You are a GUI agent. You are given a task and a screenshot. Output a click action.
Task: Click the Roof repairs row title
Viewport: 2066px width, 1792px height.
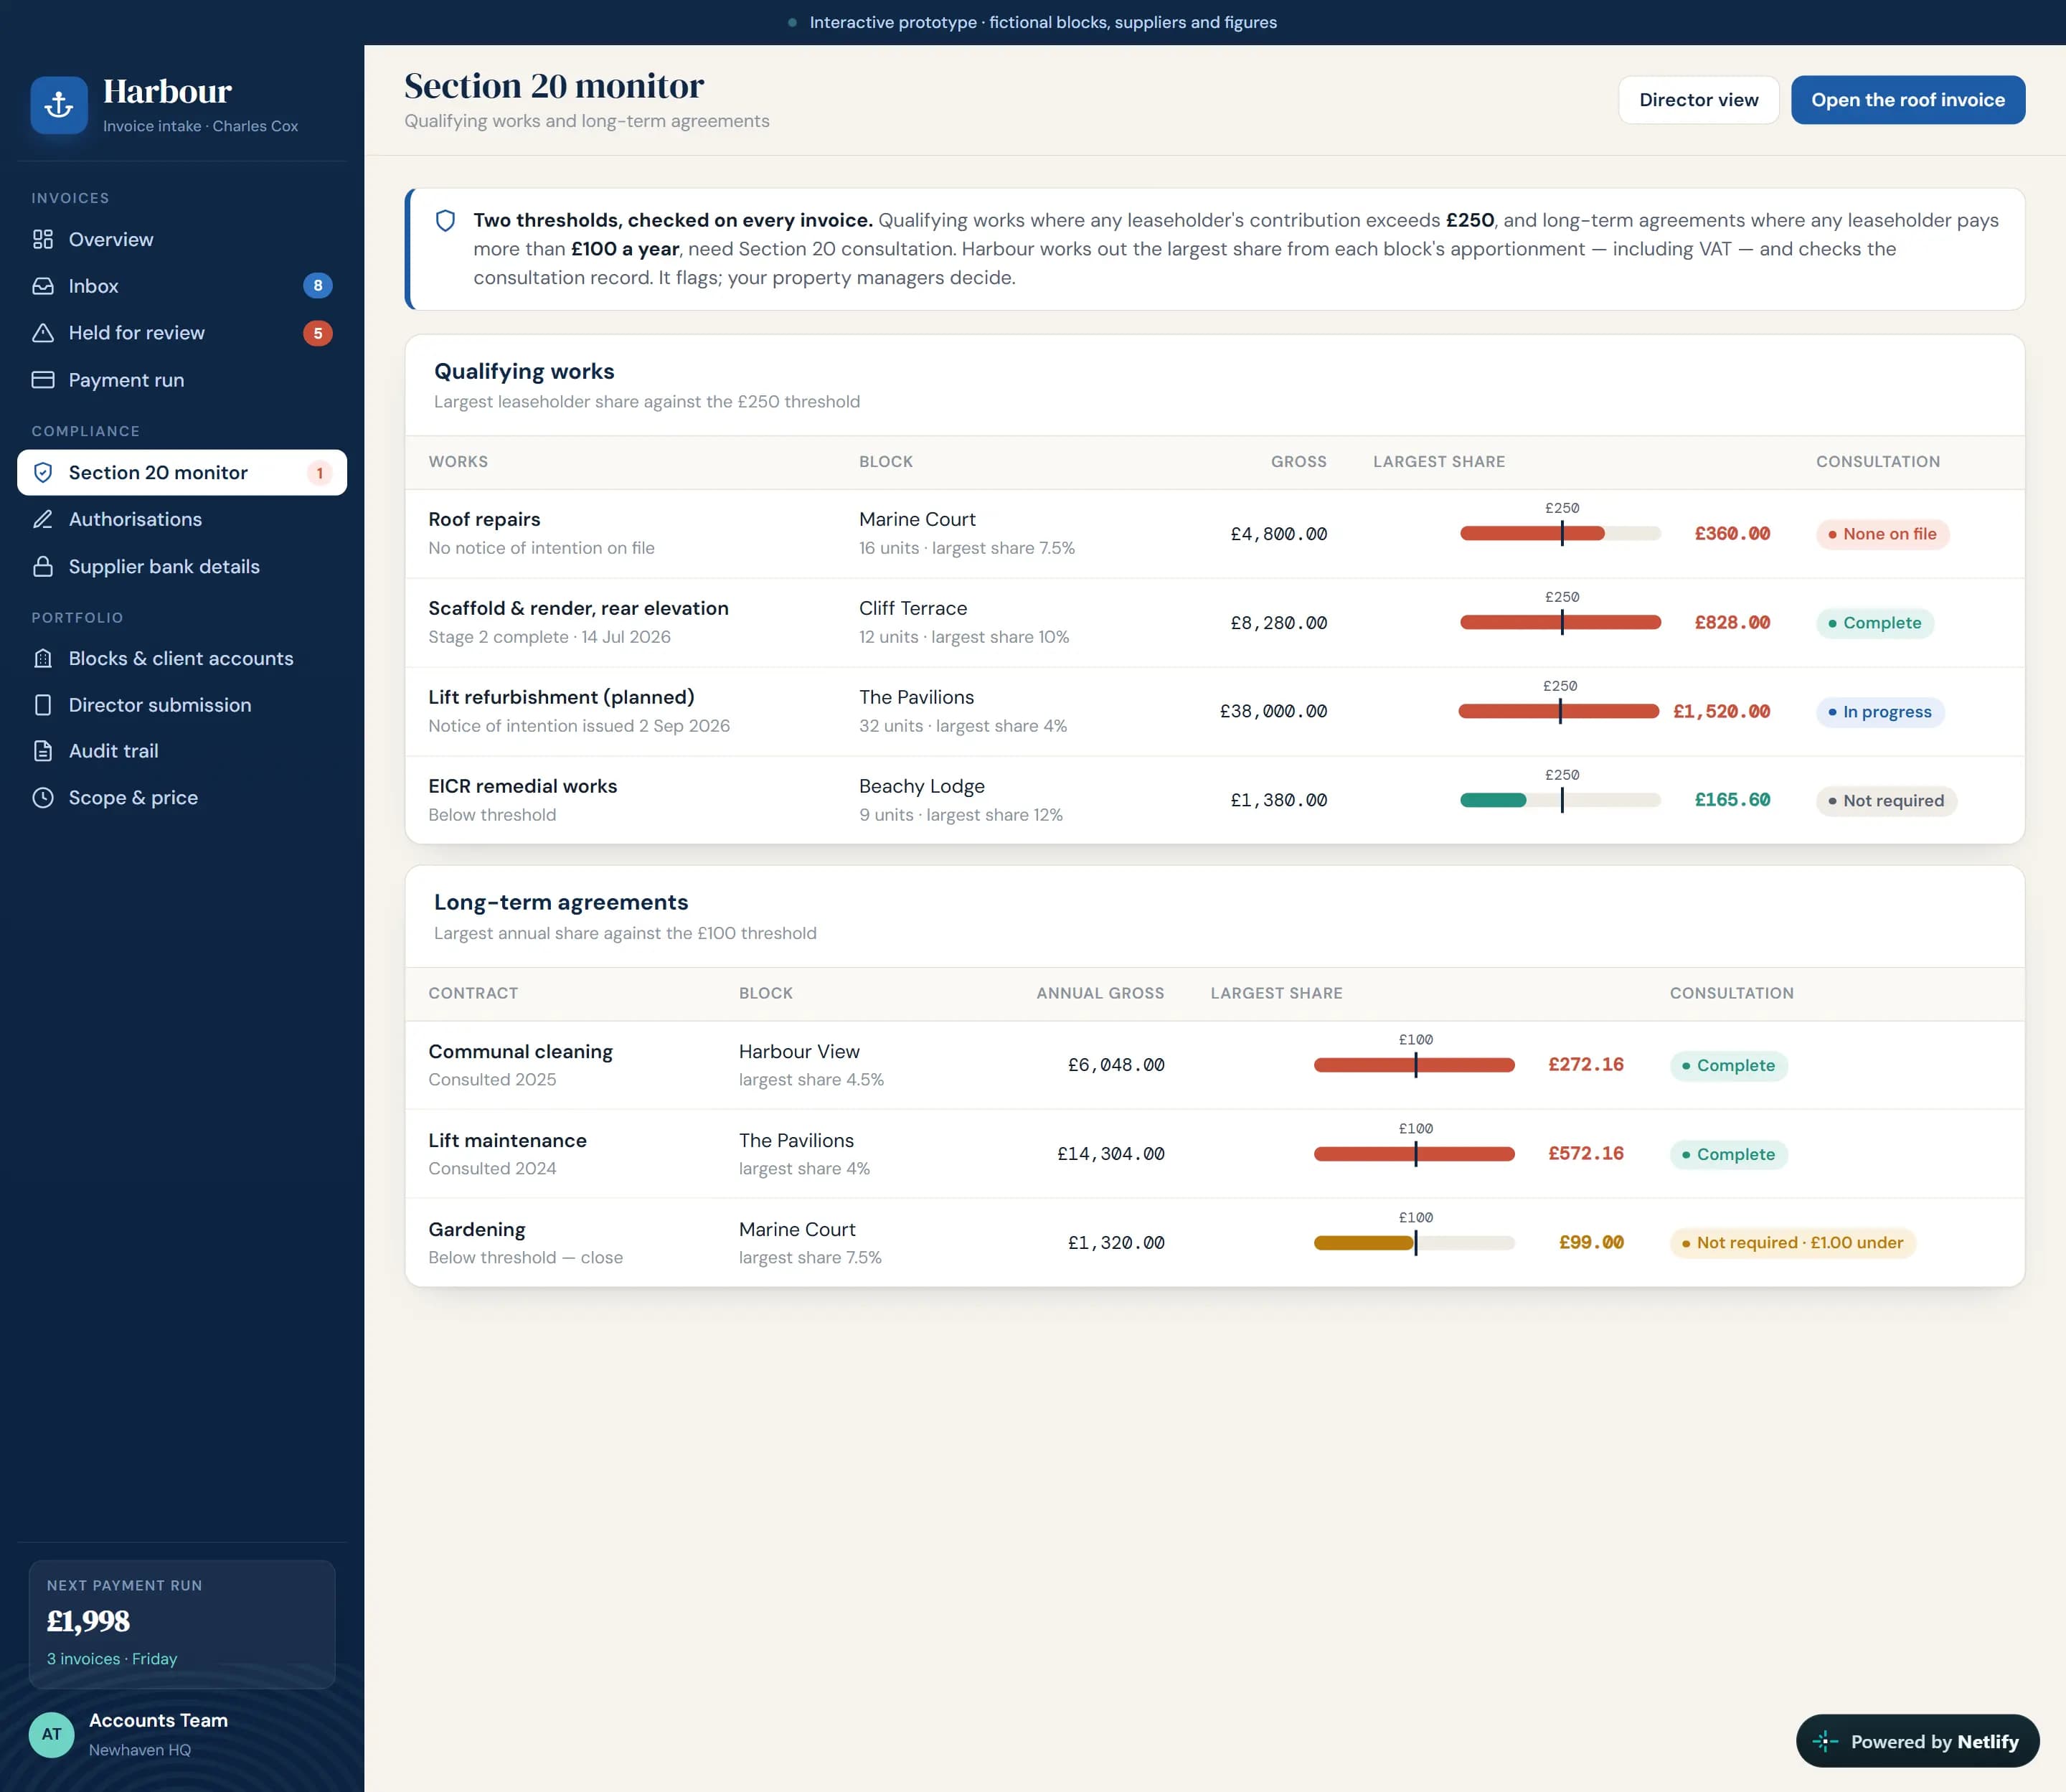pos(484,519)
